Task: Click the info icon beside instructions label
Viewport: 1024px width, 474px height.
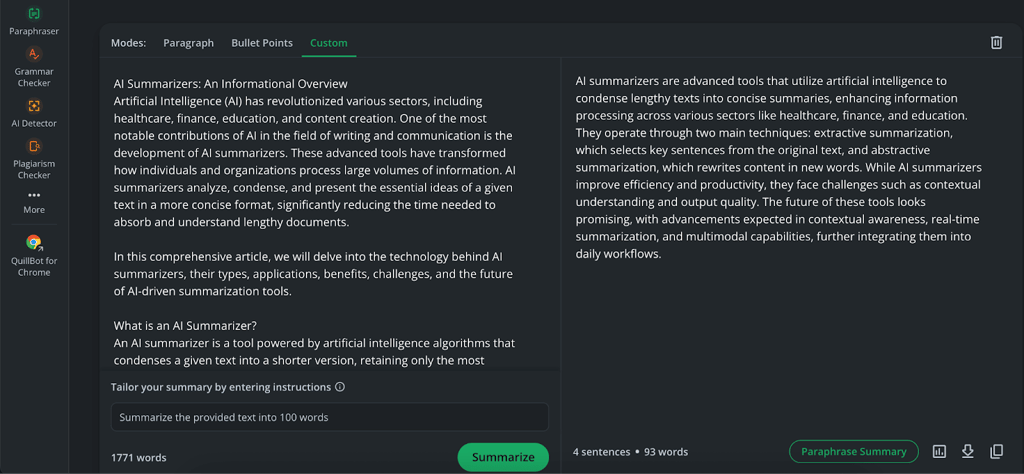Action: pos(340,387)
